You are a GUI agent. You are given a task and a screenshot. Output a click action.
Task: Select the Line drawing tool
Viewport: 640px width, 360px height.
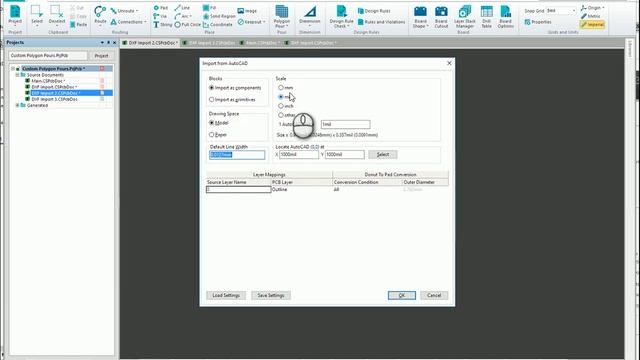(x=182, y=8)
